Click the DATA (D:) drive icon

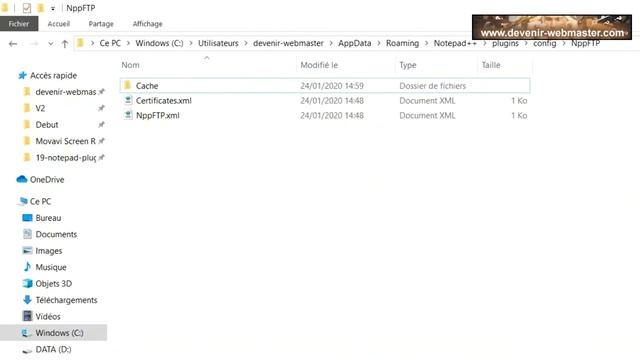click(x=27, y=350)
